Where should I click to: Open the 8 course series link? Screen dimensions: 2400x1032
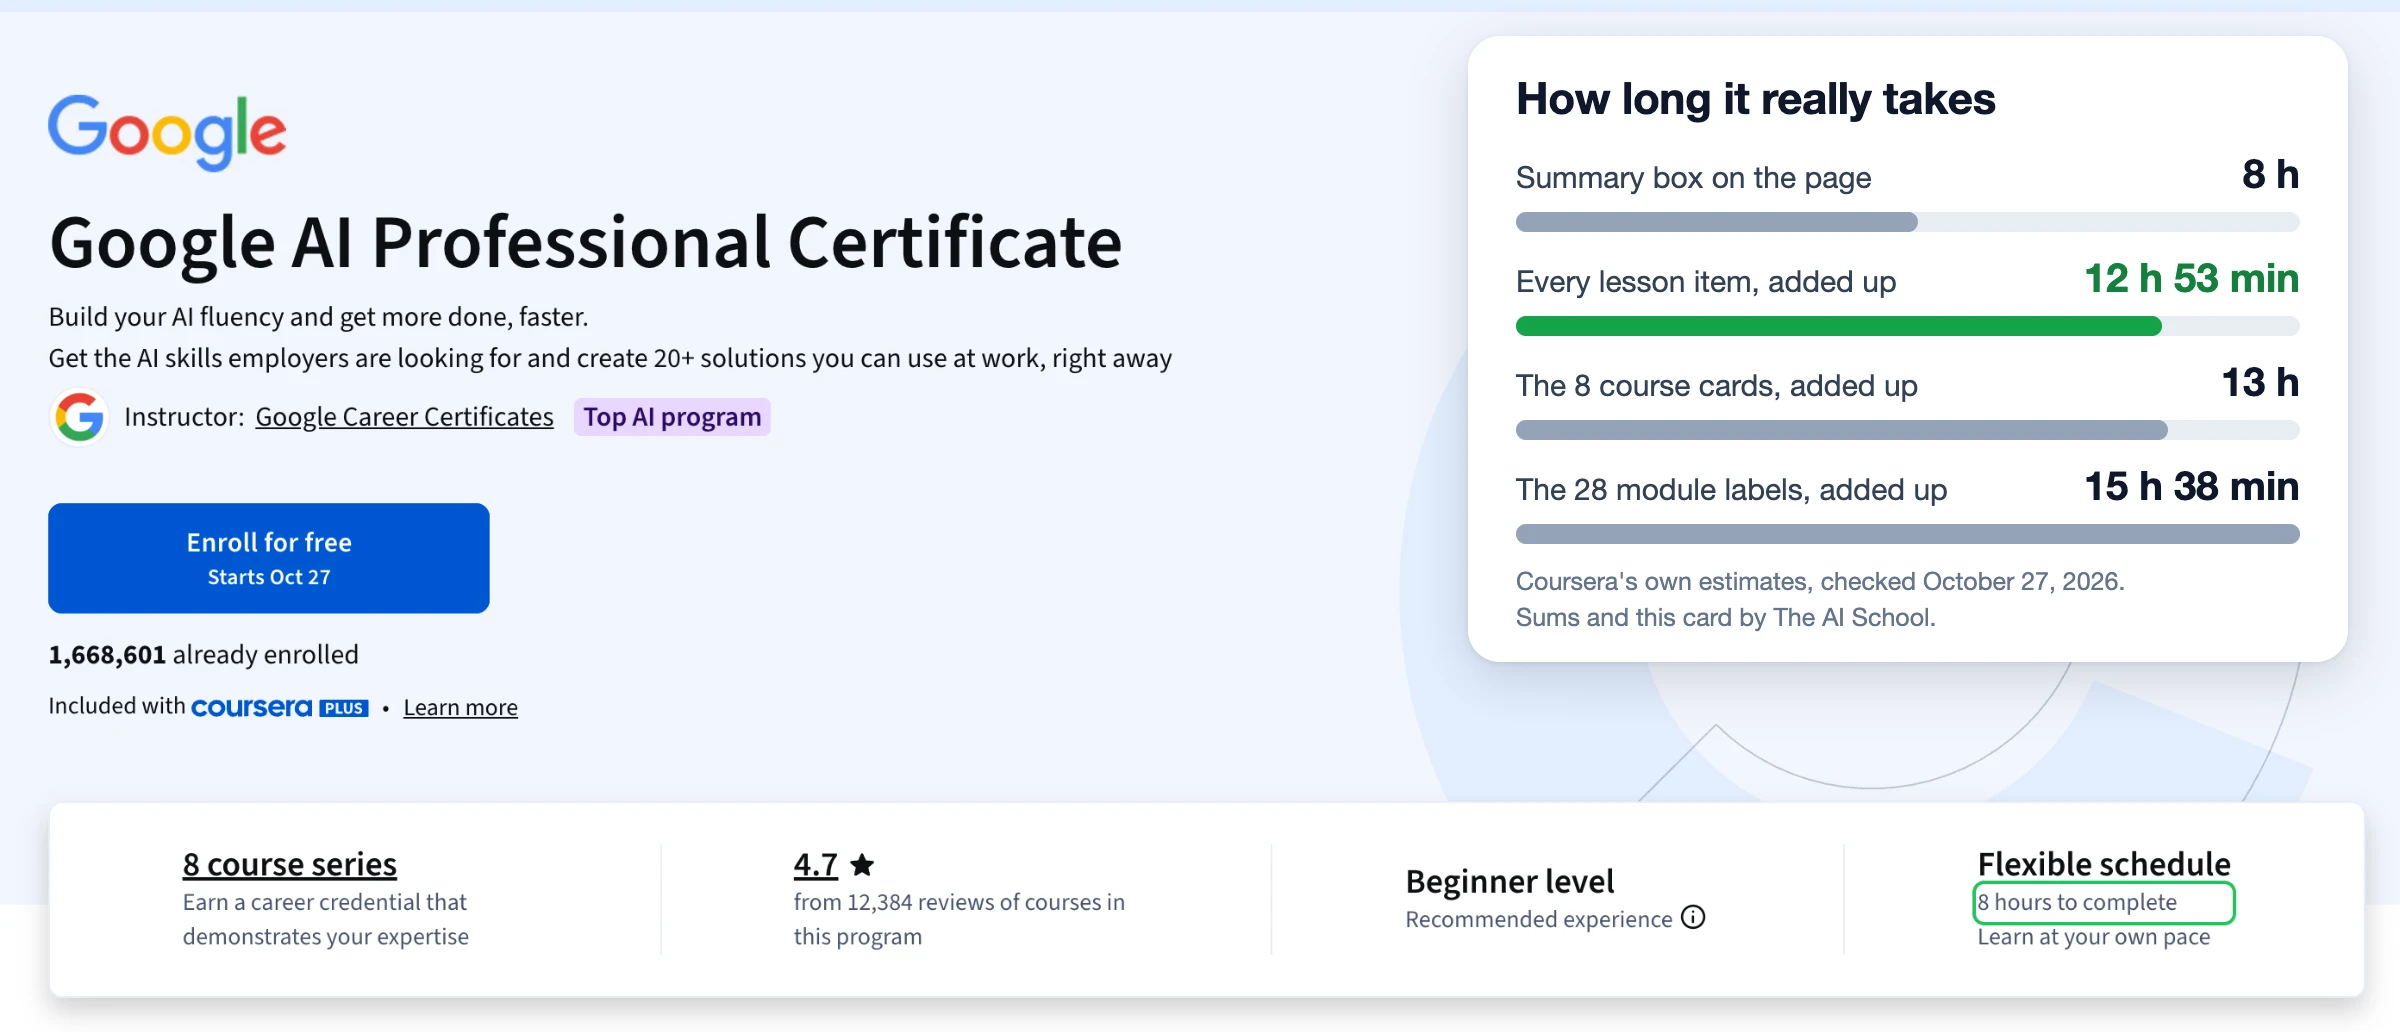(290, 864)
